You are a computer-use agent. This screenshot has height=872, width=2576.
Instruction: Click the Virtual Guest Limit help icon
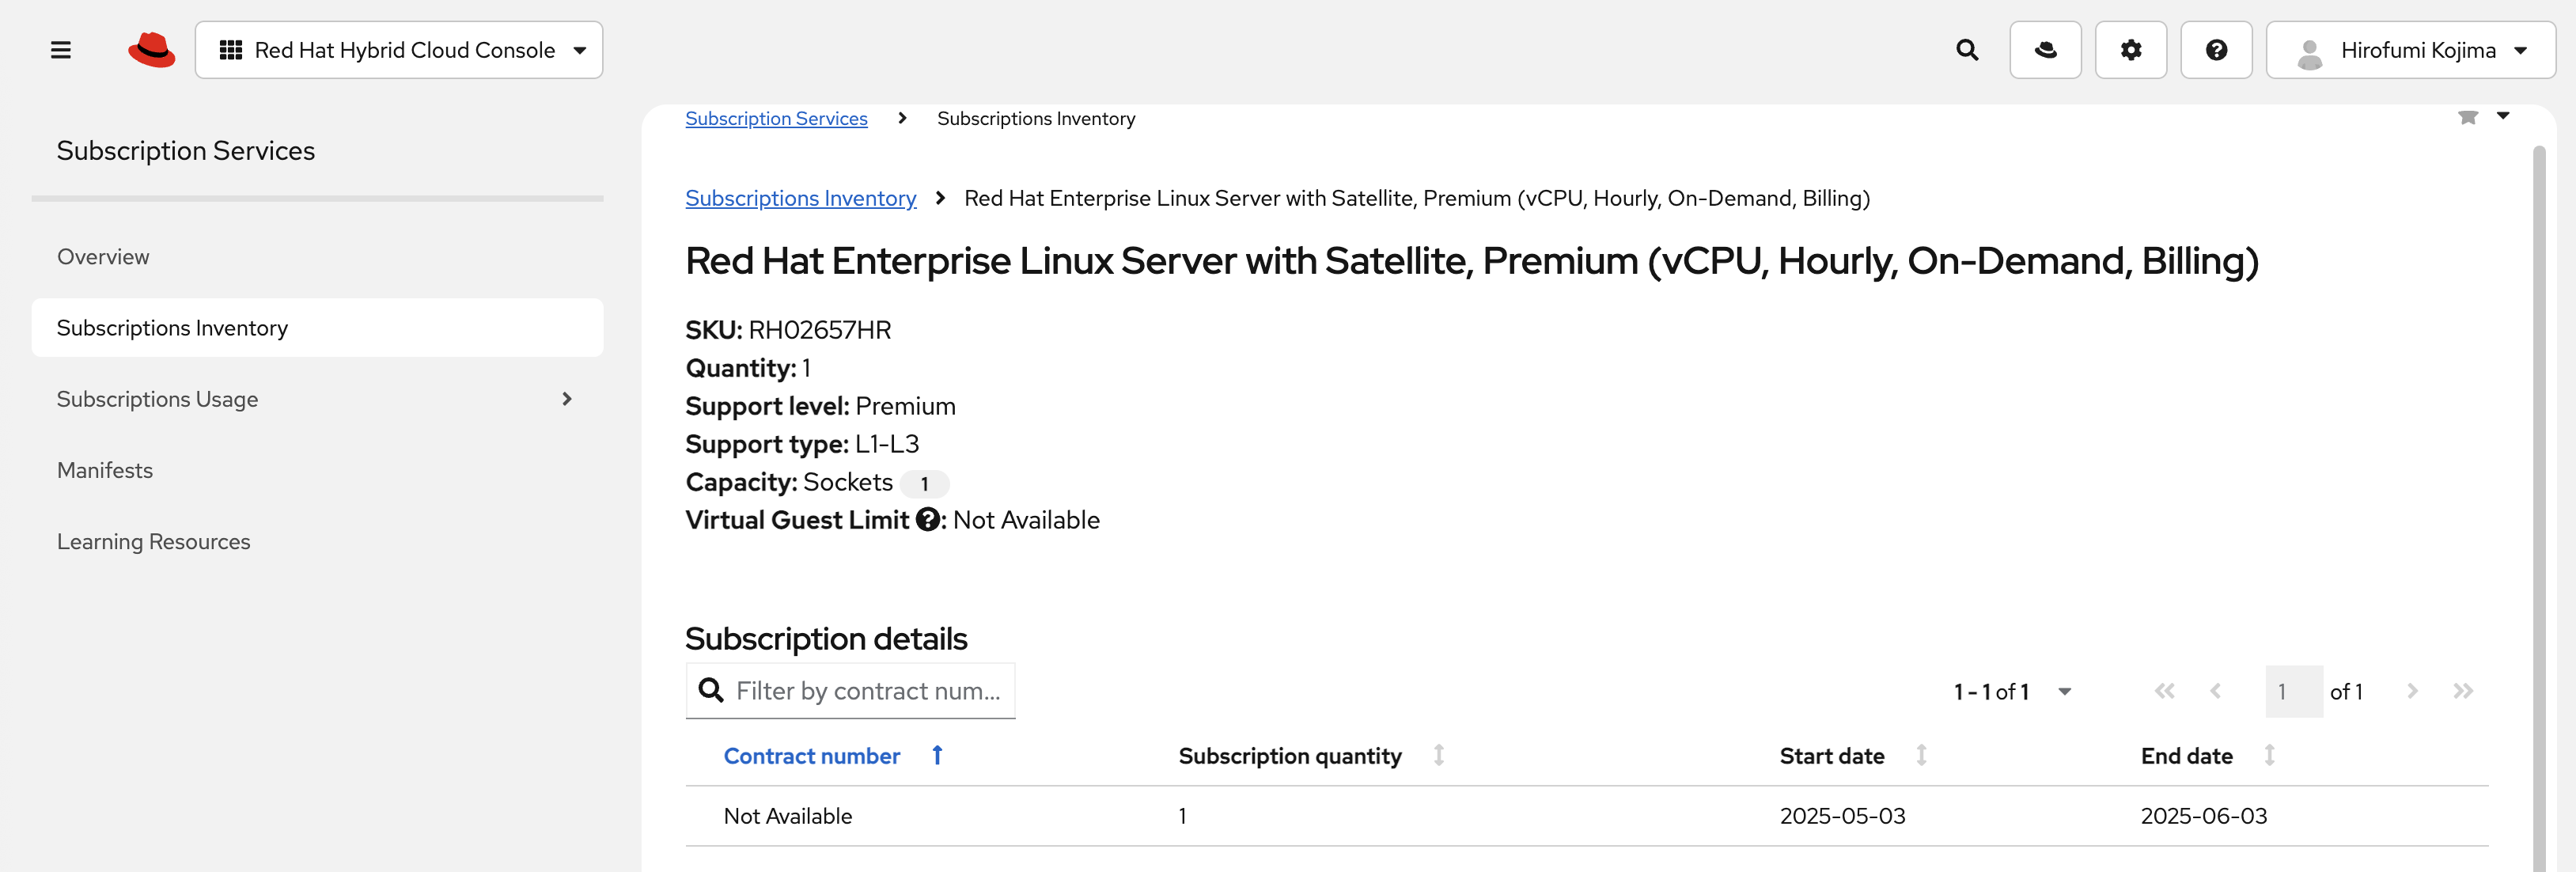coord(928,520)
